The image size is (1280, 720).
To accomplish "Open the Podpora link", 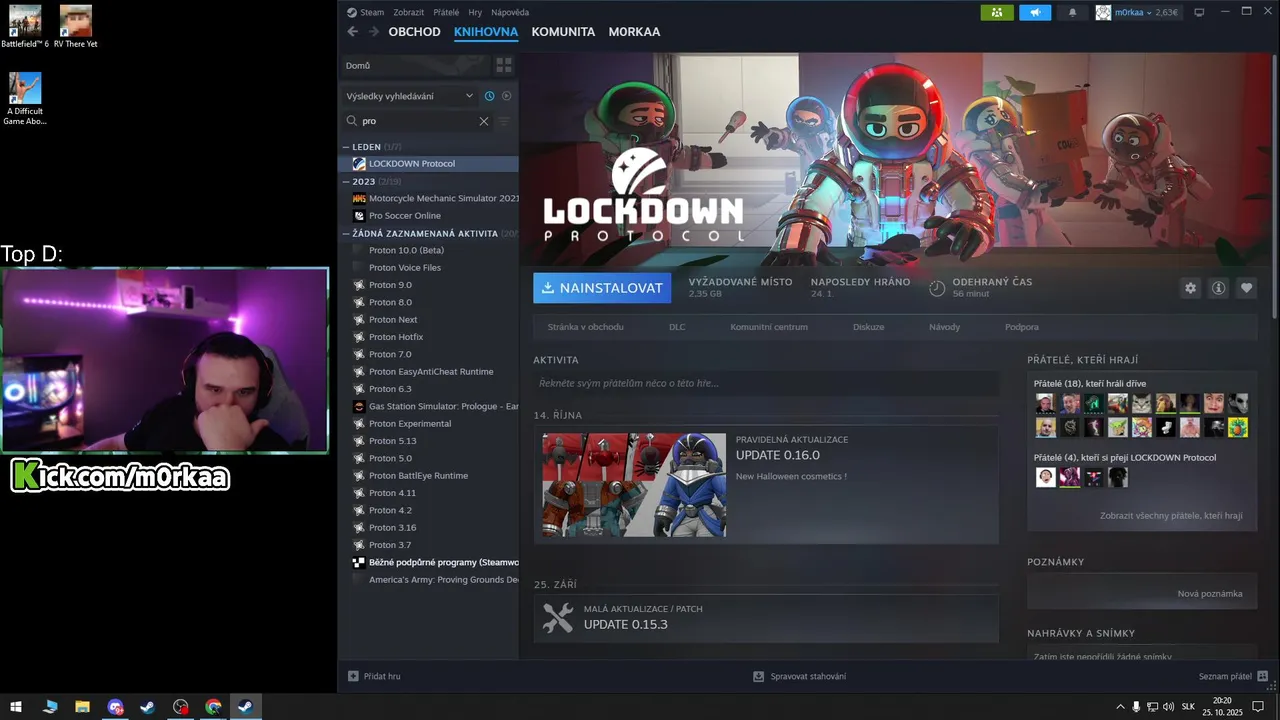I will tap(1022, 327).
